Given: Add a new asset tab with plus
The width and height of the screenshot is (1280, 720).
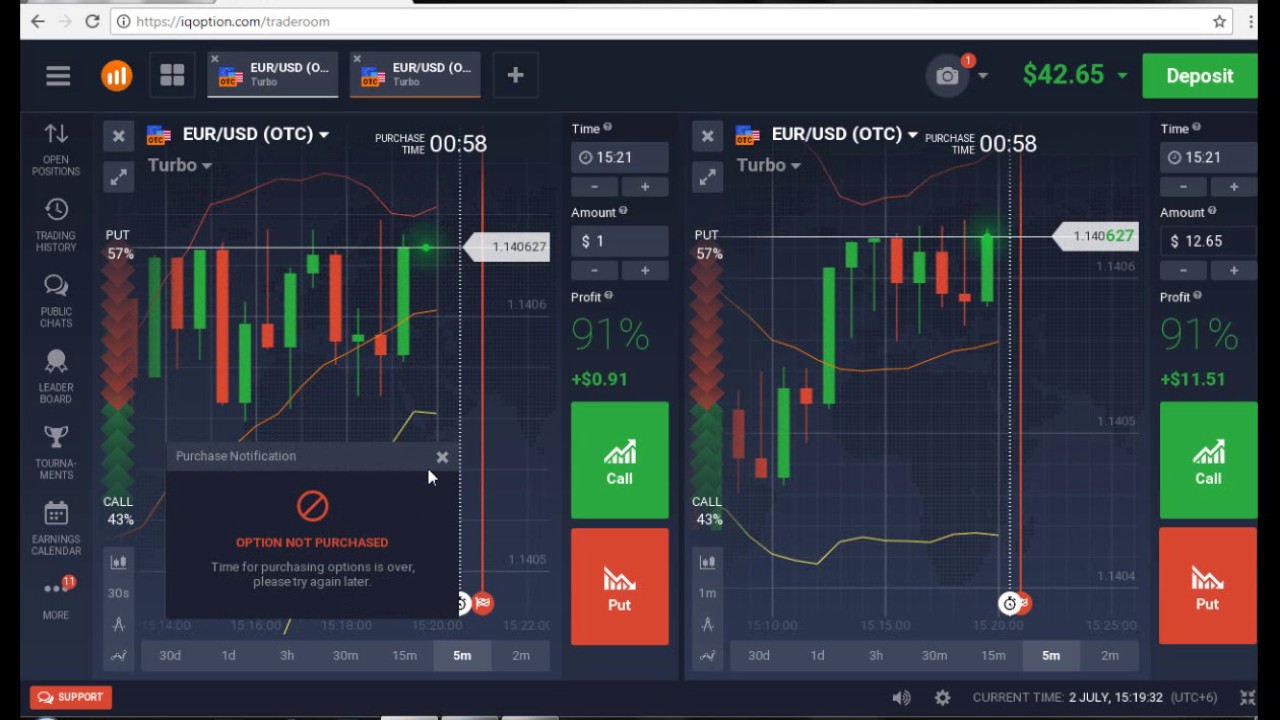Looking at the screenshot, I should 515,75.
